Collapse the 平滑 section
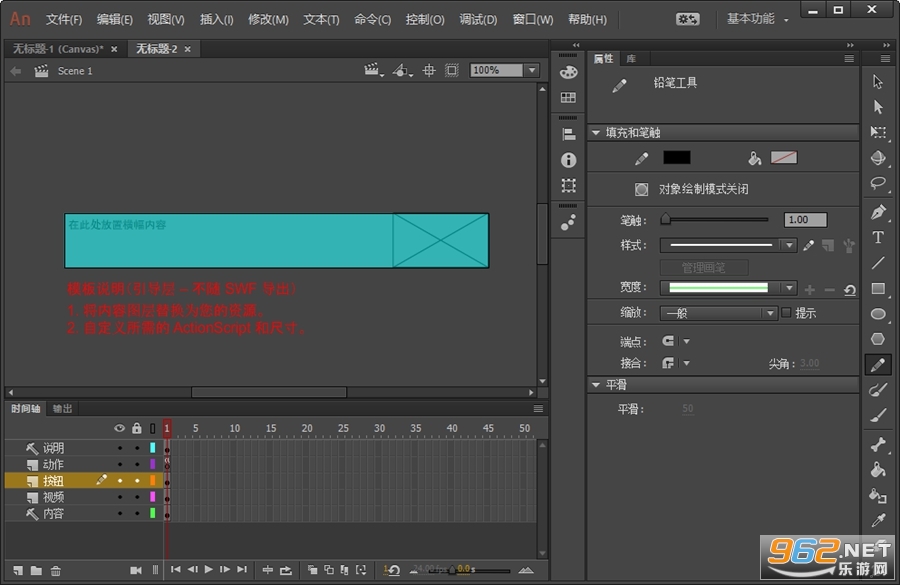The height and width of the screenshot is (585, 900). [596, 385]
